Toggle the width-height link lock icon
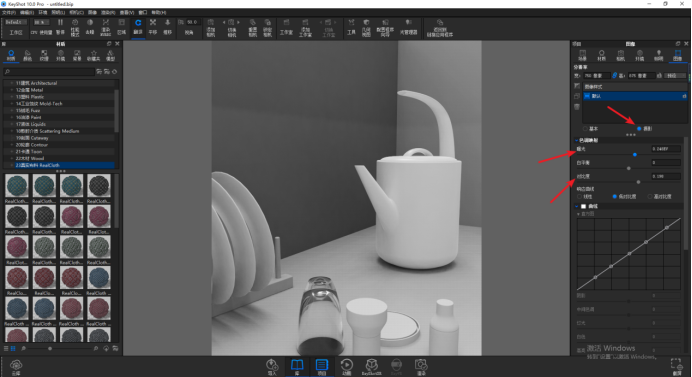Viewport: 692px width, 377px height. pos(614,75)
